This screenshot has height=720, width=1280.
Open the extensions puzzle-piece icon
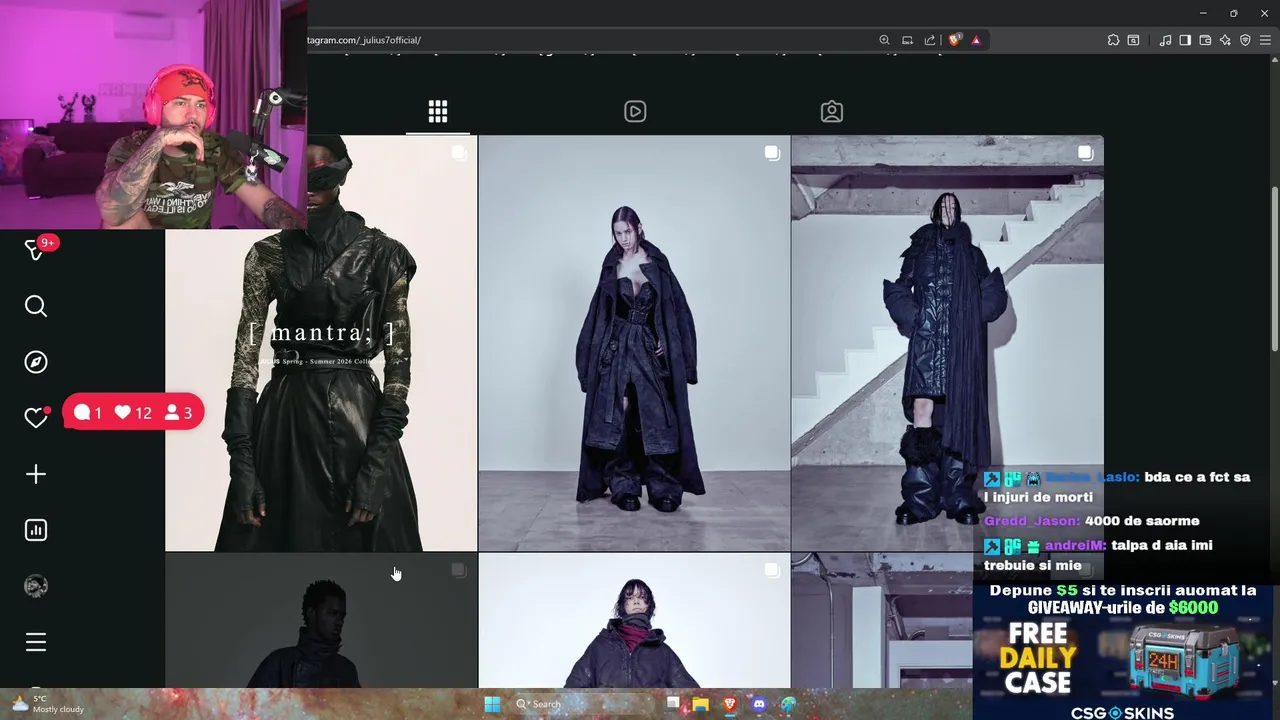(1113, 40)
